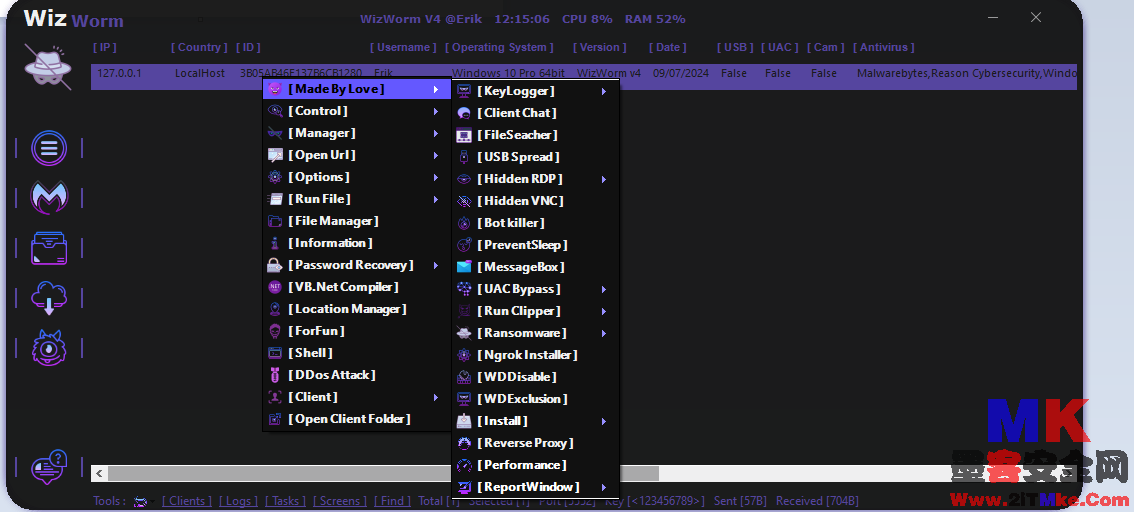The width and height of the screenshot is (1134, 512).
Task: Click the Location Manager icon
Action: tap(275, 309)
